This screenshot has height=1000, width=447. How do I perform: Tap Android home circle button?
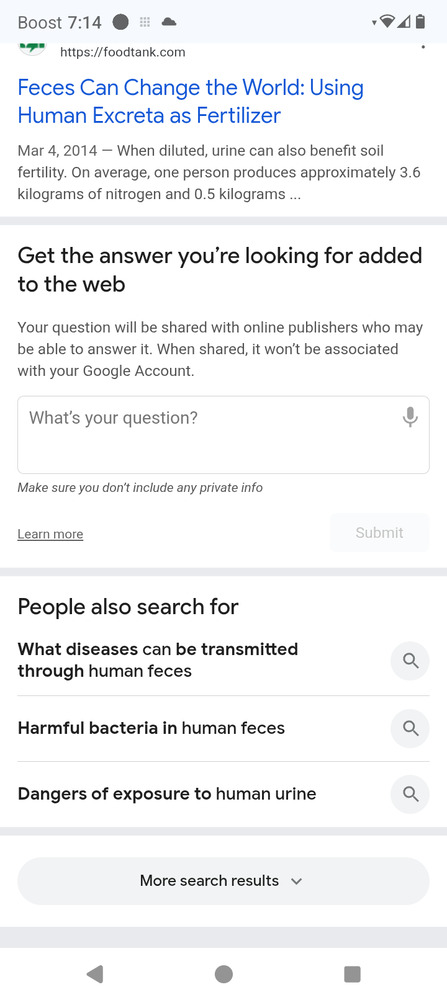(223, 974)
